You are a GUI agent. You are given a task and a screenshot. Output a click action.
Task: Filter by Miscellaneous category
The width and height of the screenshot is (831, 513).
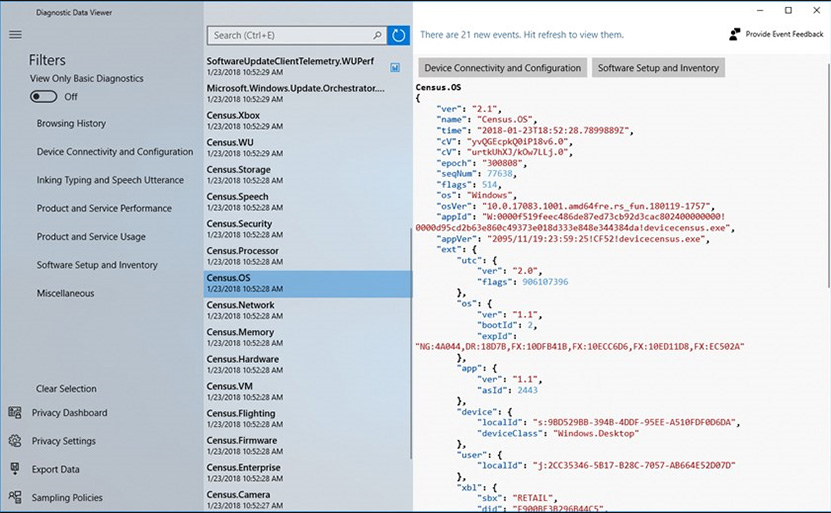pos(65,293)
